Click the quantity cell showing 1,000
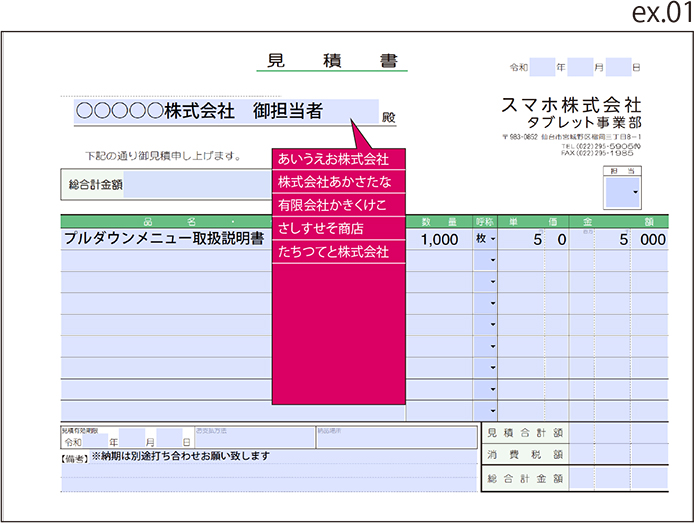Screen dimensions: 694x523 click(439, 239)
